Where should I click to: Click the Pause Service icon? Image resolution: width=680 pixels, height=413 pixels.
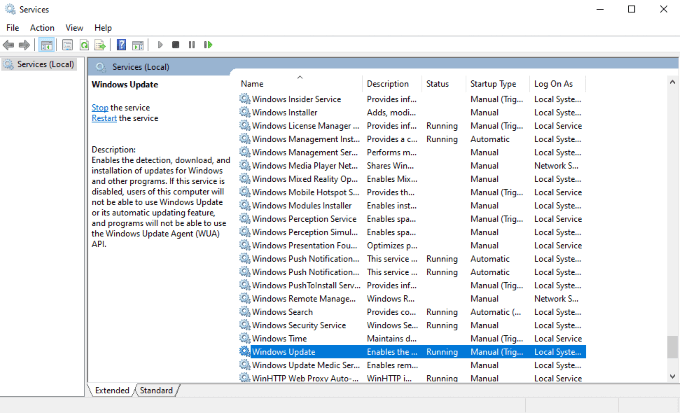point(192,45)
